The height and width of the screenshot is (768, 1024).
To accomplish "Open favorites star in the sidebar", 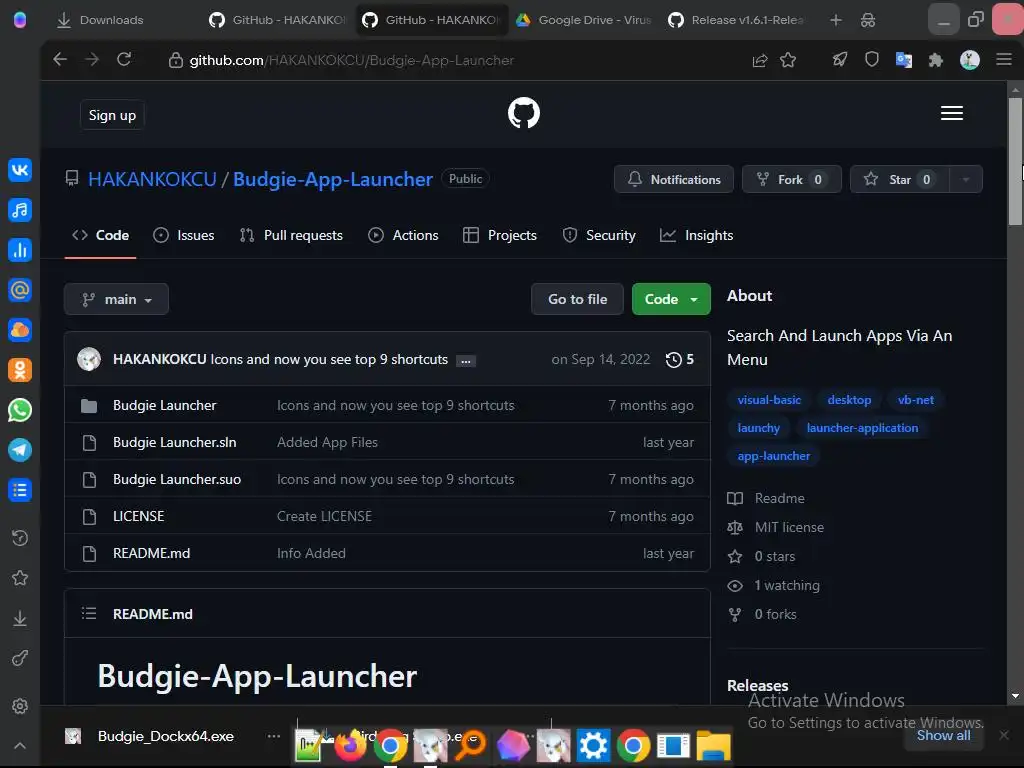I will [x=20, y=578].
